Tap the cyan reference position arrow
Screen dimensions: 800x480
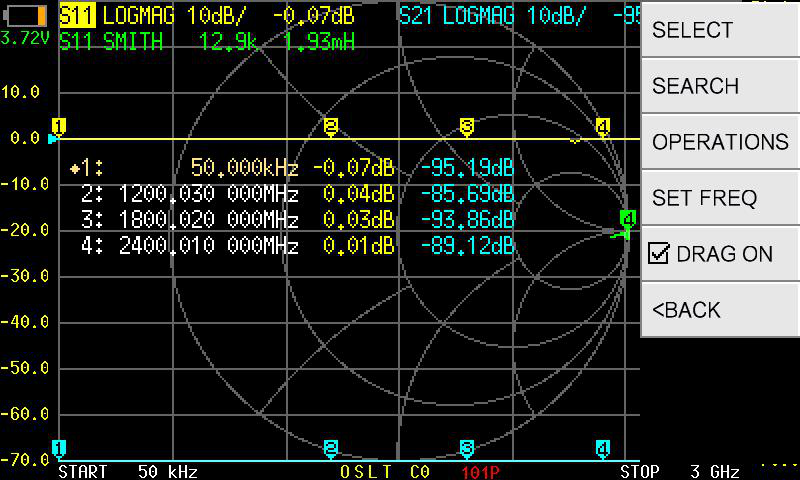(x=53, y=139)
